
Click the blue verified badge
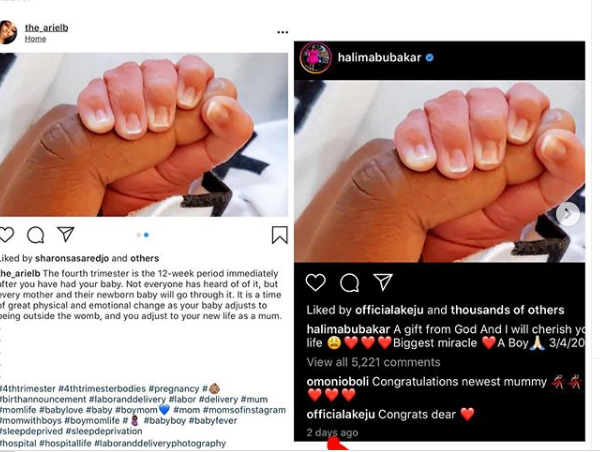coord(430,57)
